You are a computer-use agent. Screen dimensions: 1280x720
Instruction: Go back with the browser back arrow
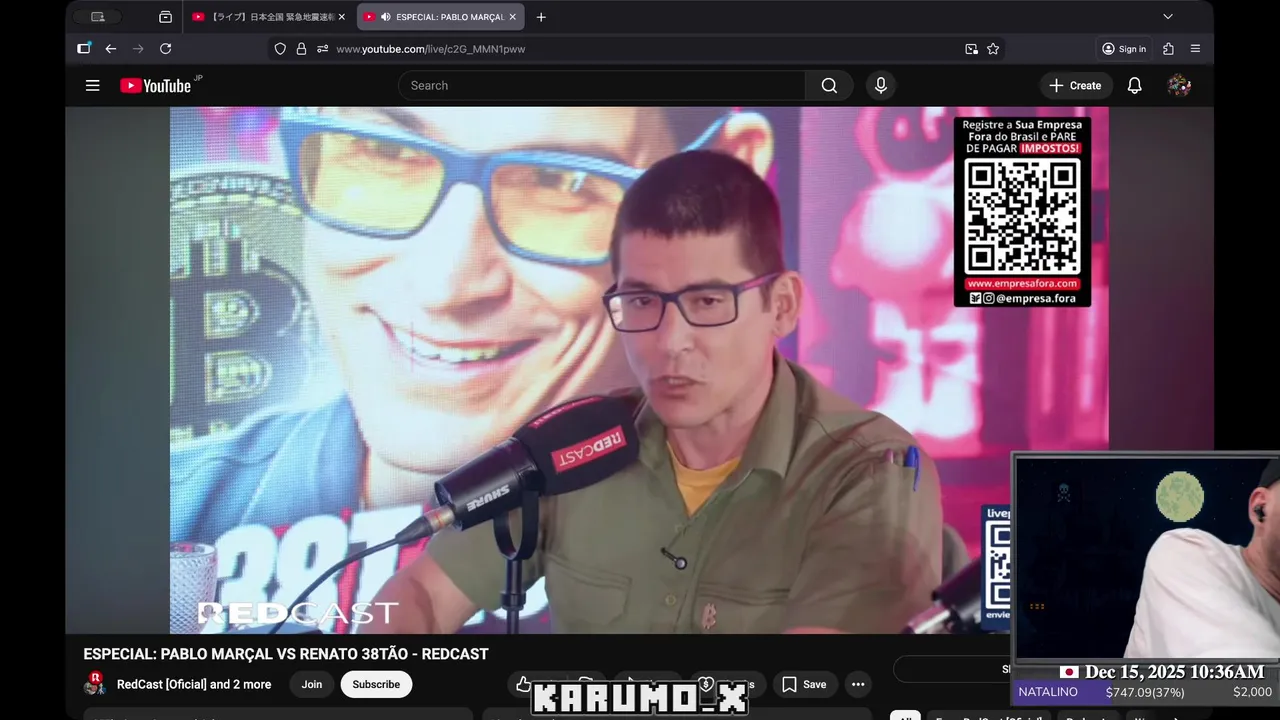pos(111,48)
